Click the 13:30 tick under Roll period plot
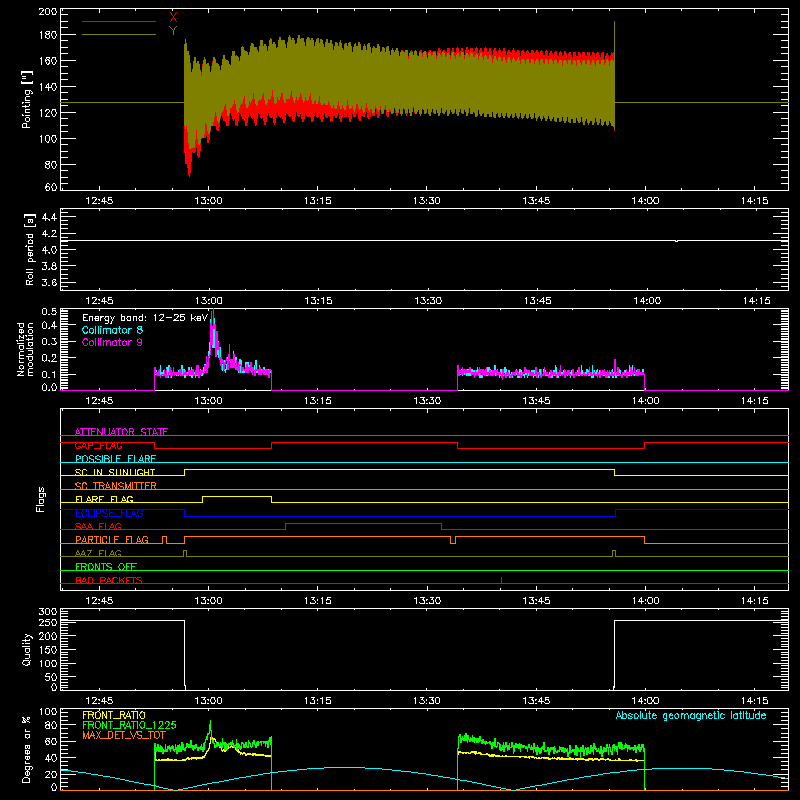Viewport: 800px width, 800px height. 428,301
